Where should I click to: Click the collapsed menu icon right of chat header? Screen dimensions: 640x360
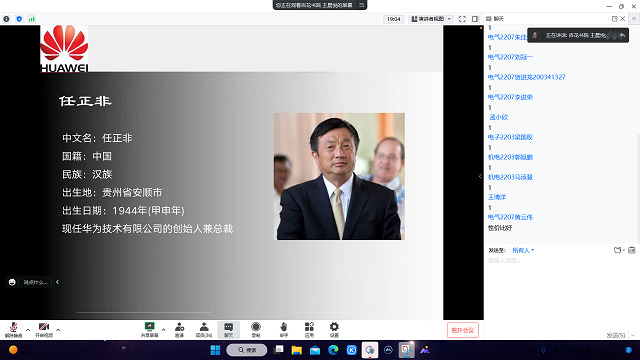(x=634, y=19)
